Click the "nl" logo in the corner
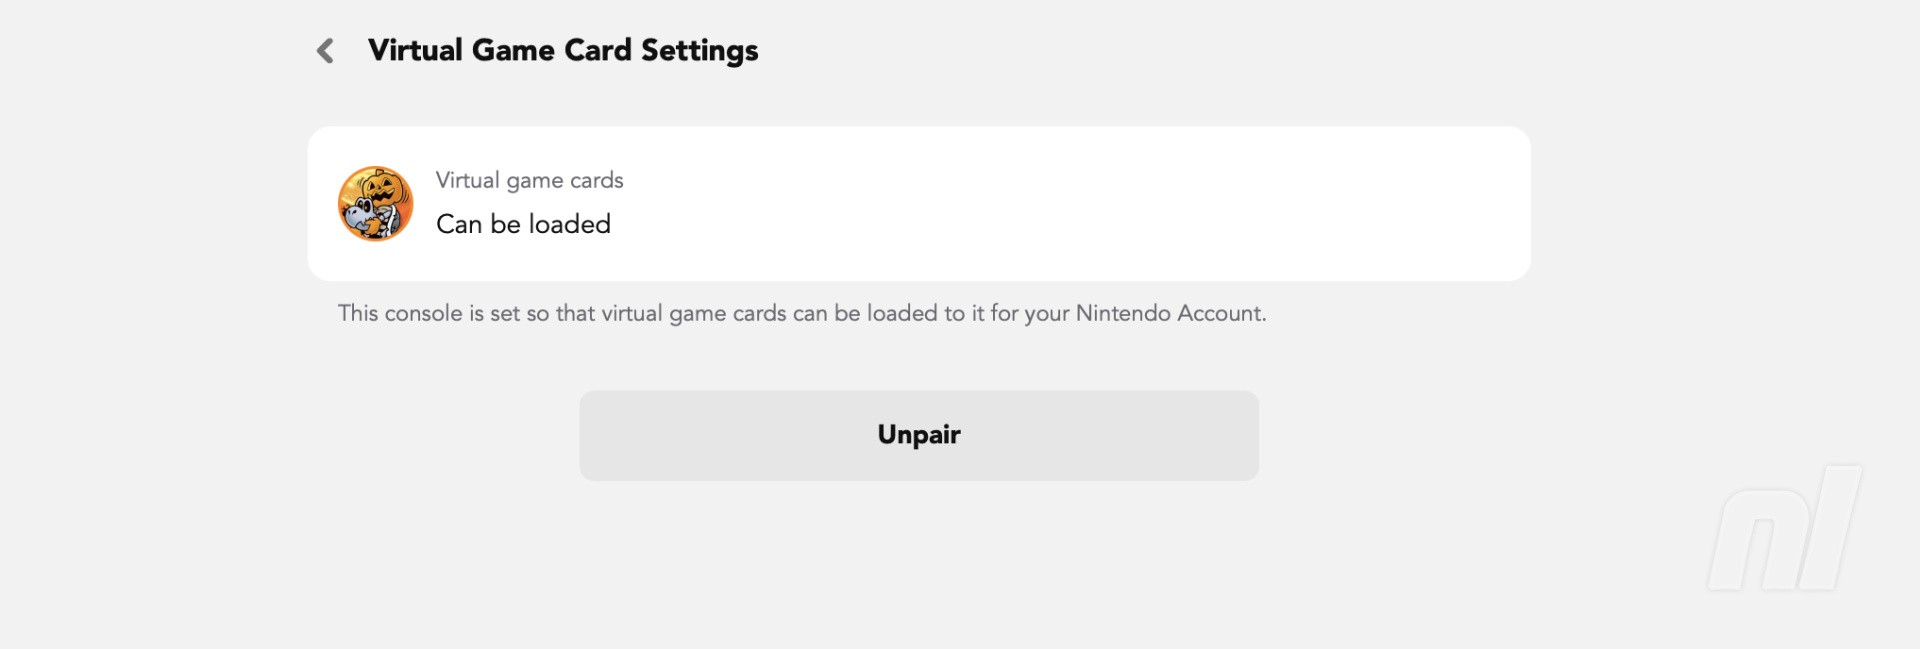 pos(1783,528)
